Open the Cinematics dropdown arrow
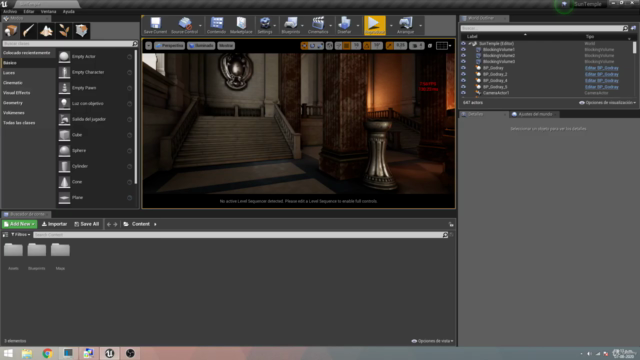Screen dimensions: 640x360 (331, 26)
